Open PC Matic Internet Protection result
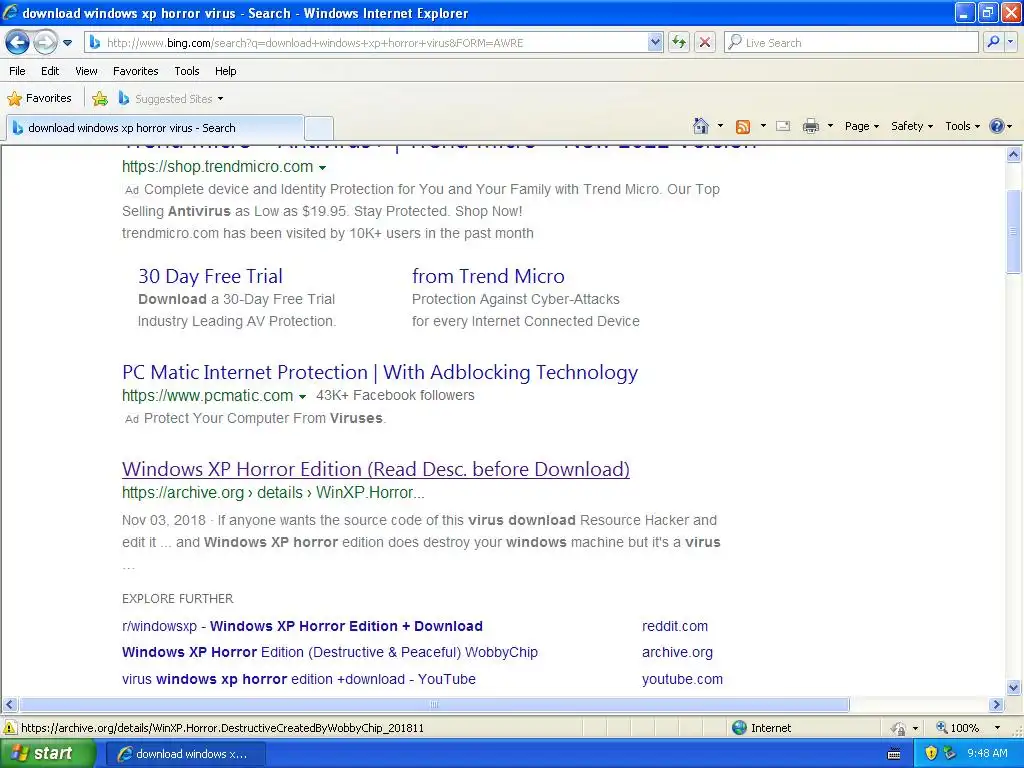 click(380, 372)
